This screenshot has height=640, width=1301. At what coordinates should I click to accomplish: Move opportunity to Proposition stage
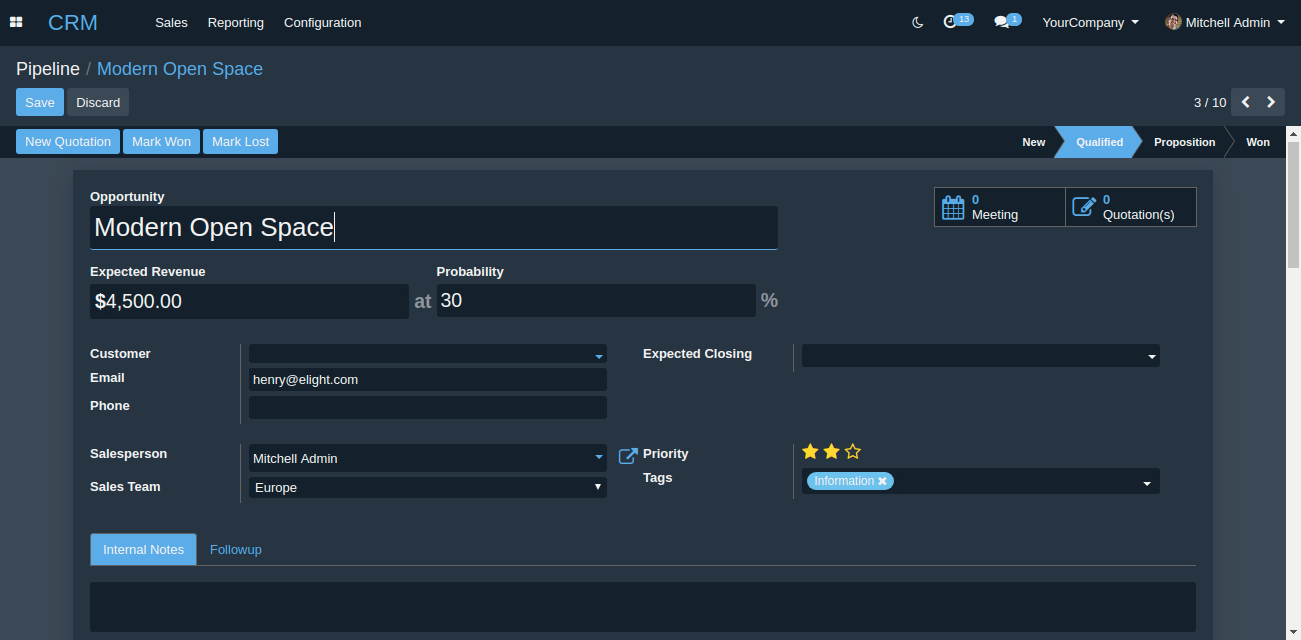click(x=1184, y=142)
